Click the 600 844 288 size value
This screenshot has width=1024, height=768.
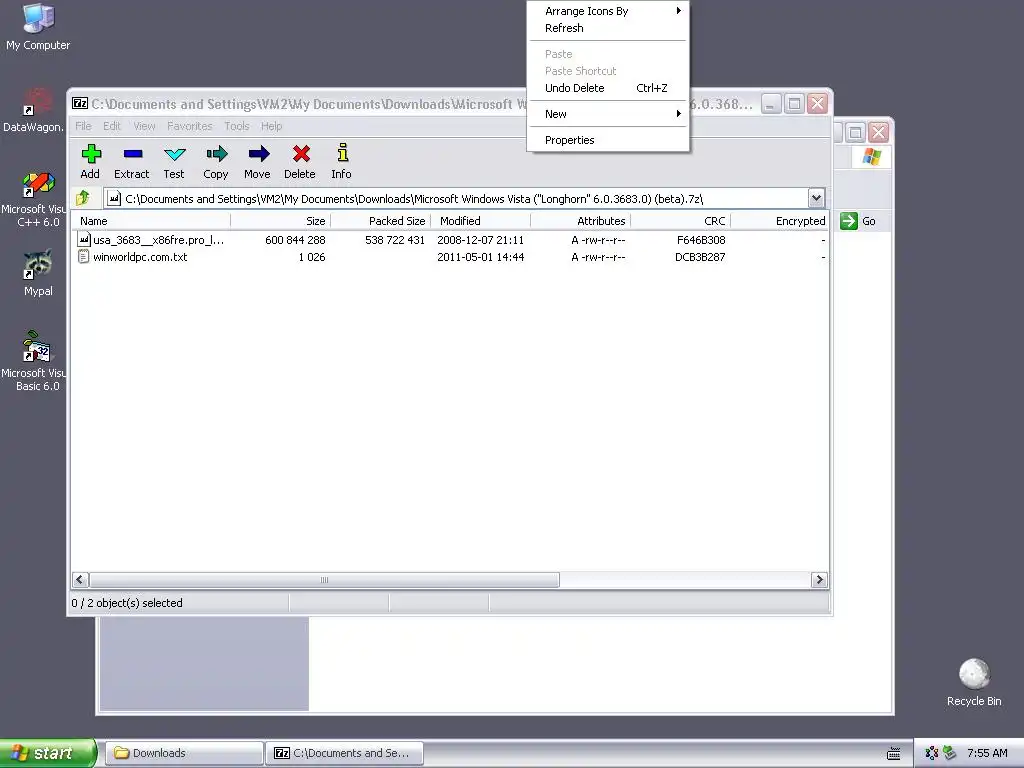click(x=295, y=240)
